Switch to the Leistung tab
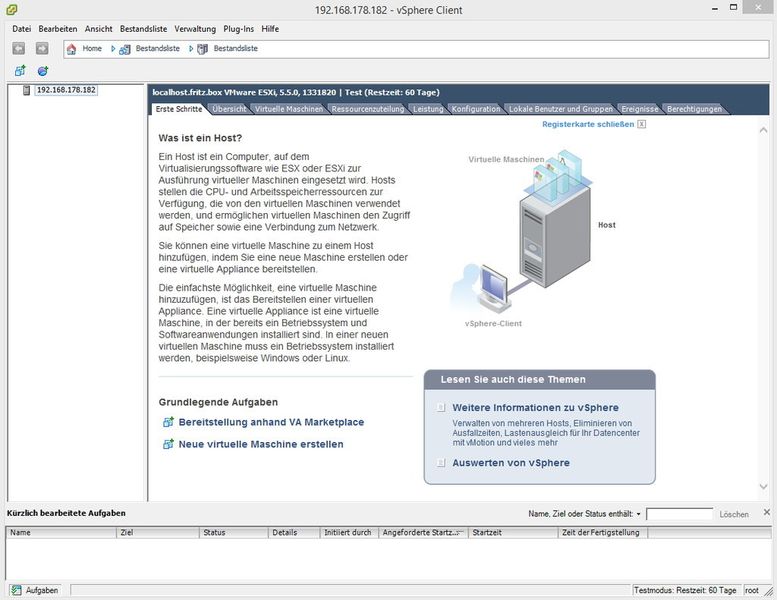The image size is (777, 600). [428, 109]
